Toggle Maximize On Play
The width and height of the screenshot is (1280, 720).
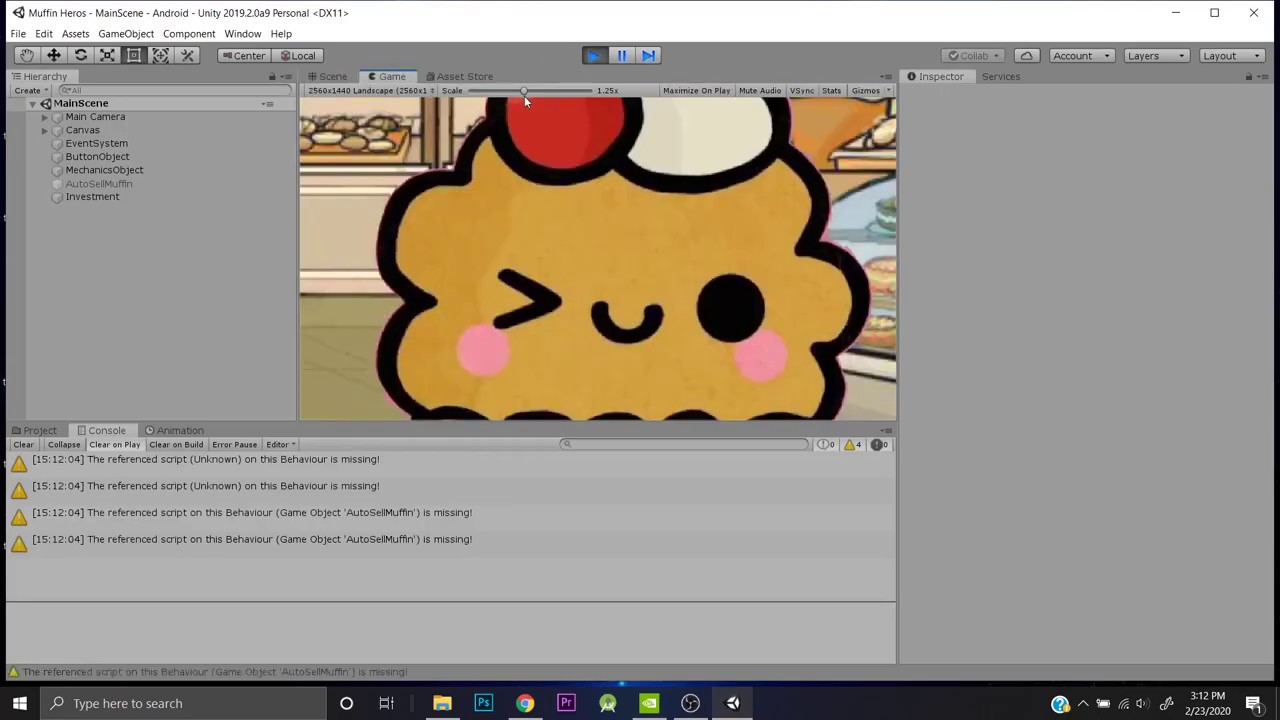tap(696, 91)
